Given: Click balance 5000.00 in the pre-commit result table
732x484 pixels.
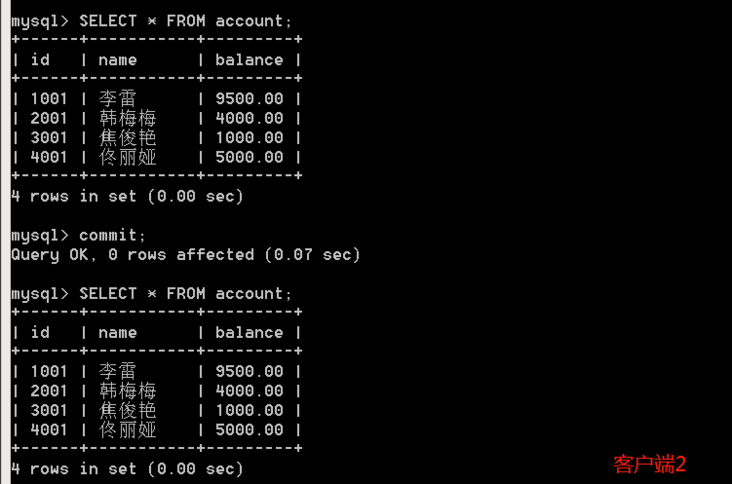Looking at the screenshot, I should click(249, 157).
